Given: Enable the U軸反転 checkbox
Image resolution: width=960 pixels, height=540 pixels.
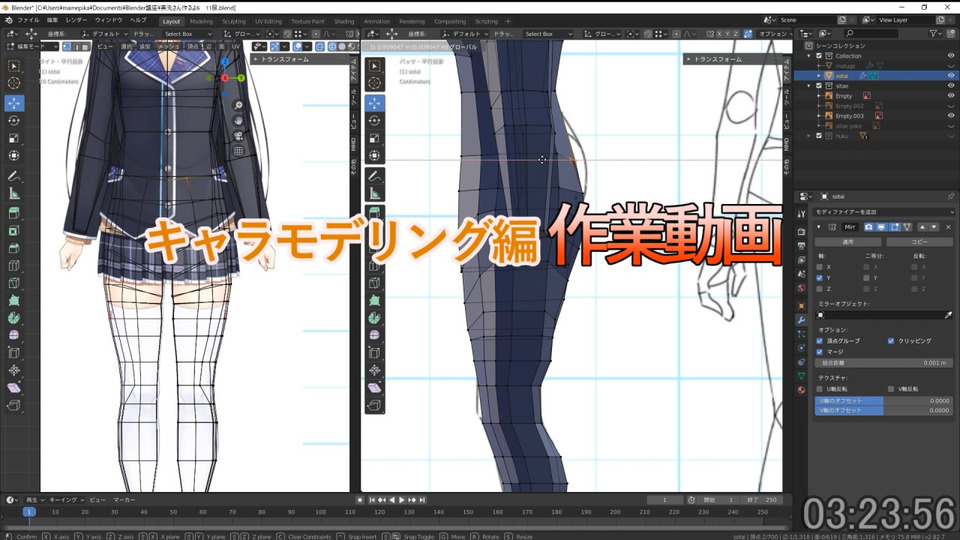Looking at the screenshot, I should tap(820, 389).
